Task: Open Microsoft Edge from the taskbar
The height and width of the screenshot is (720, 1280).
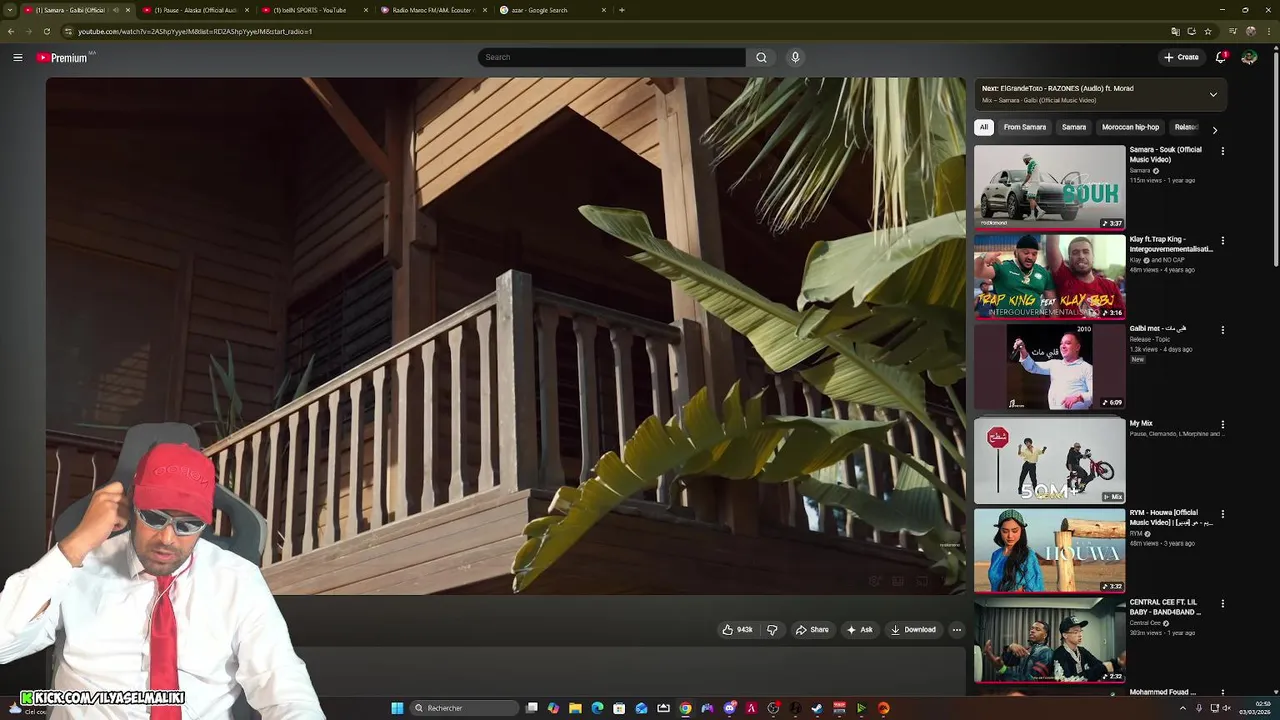Action: pyautogui.click(x=597, y=708)
